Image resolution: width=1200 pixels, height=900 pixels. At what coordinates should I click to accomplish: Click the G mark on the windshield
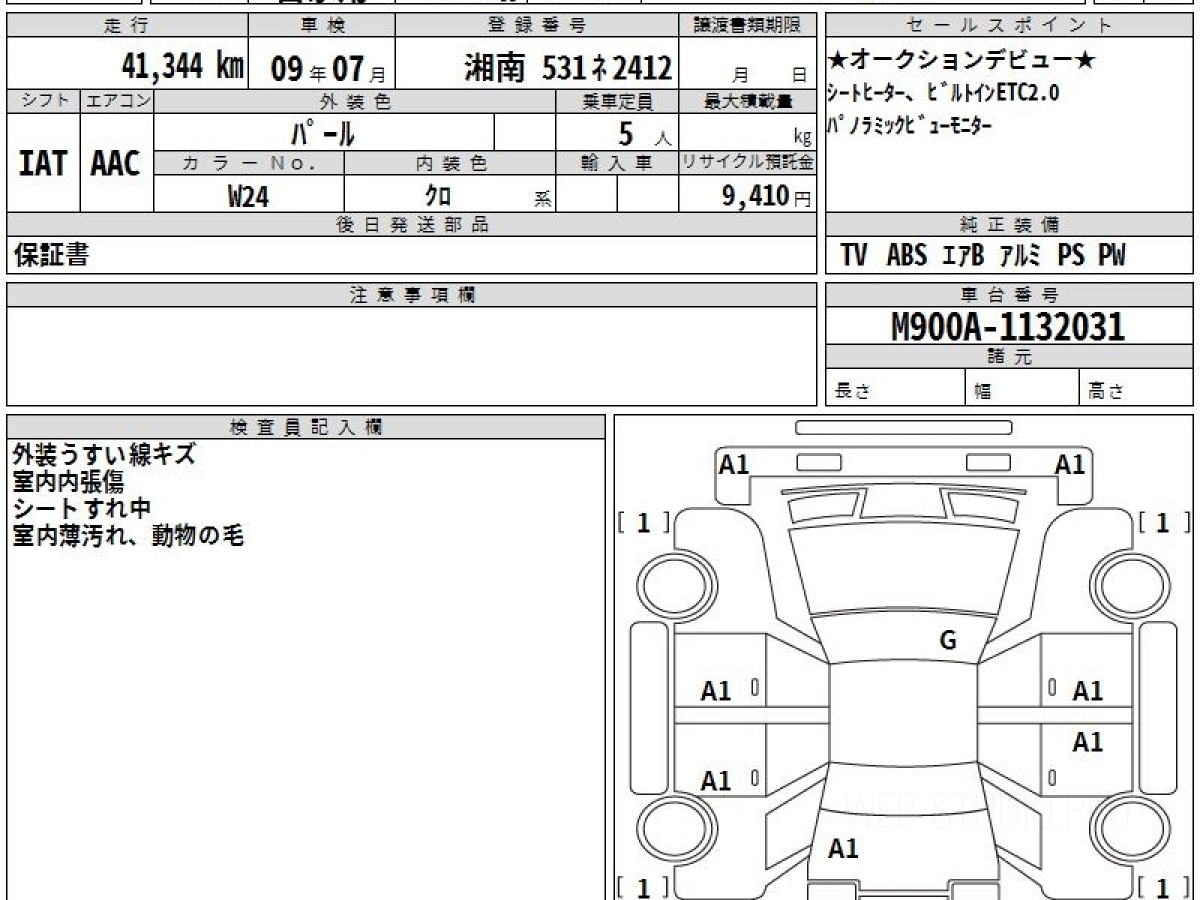tap(948, 641)
